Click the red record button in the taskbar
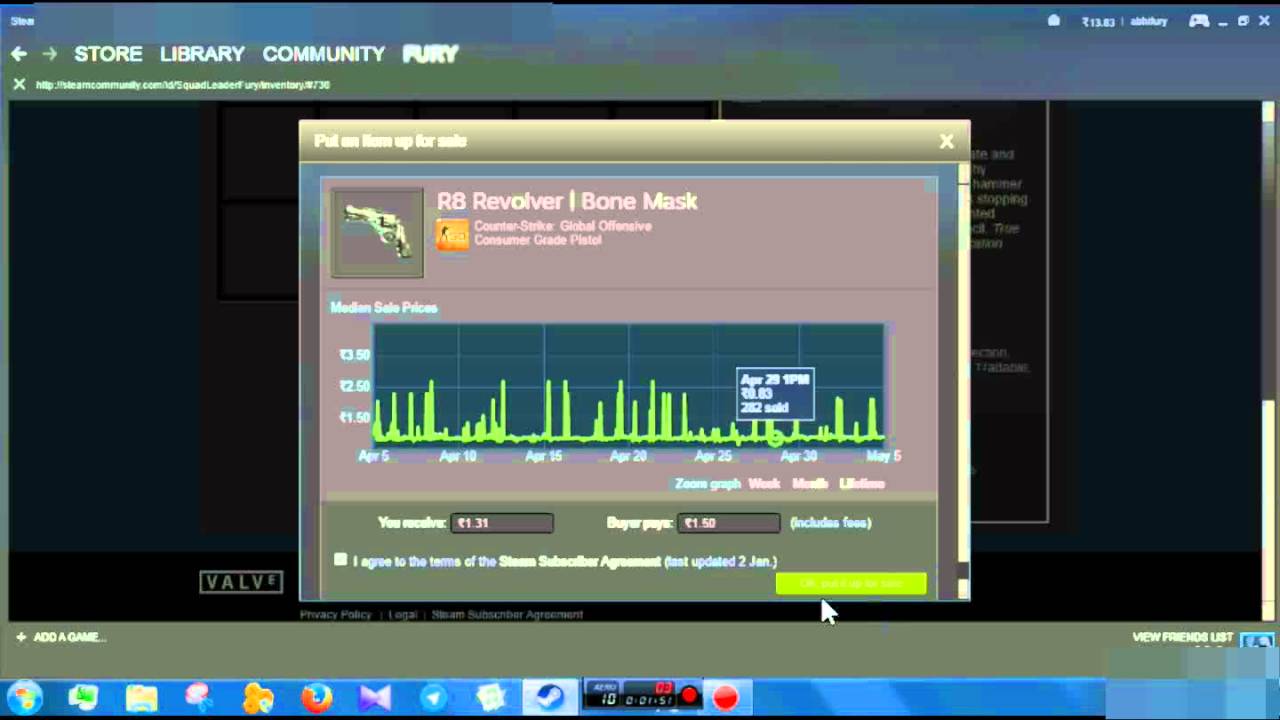The image size is (1280, 720). coord(726,697)
